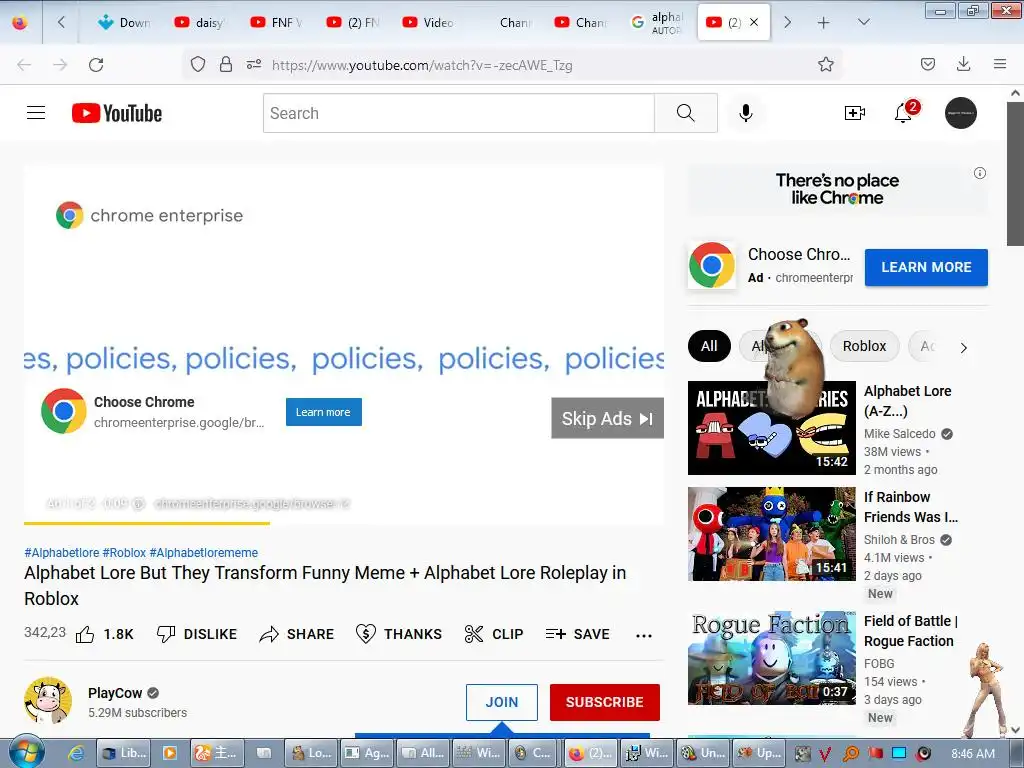Reload the current page

point(96,65)
